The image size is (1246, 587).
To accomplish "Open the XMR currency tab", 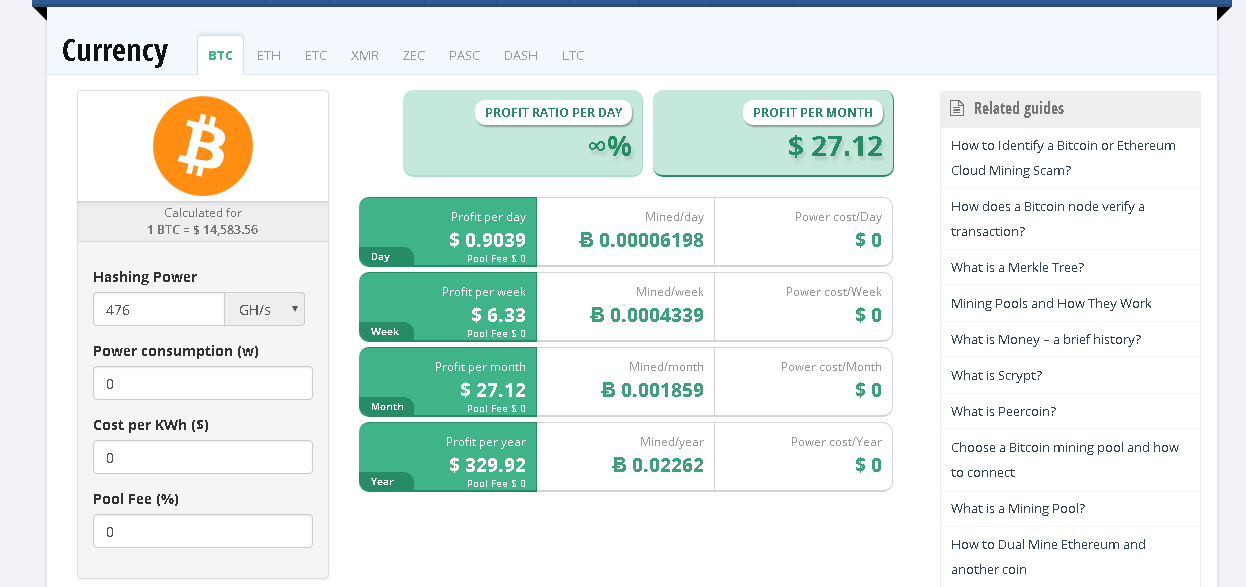I will click(365, 55).
